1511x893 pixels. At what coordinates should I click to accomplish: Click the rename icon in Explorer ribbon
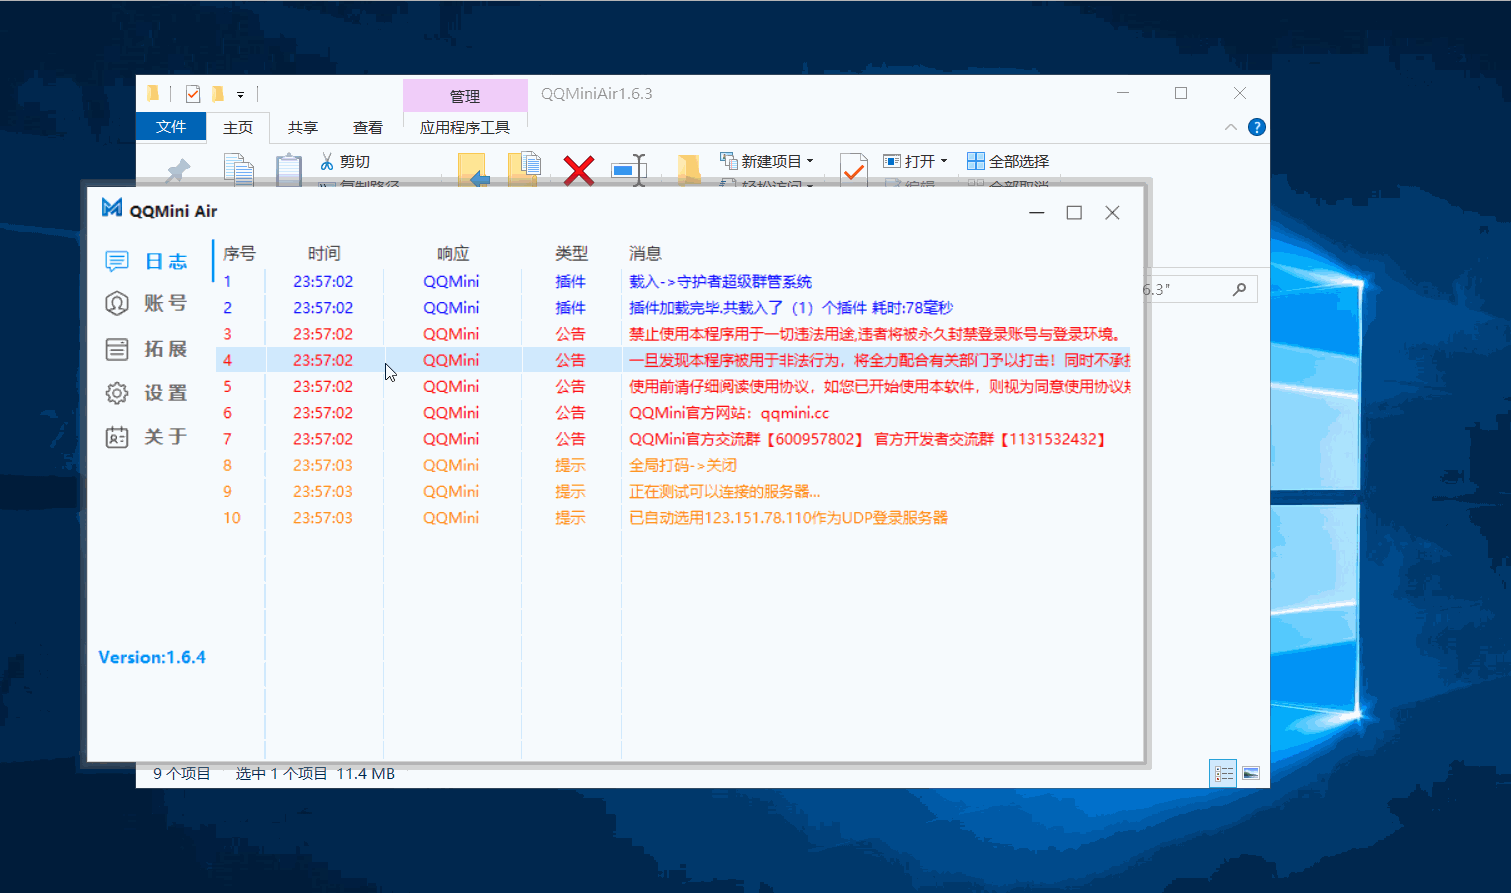click(630, 170)
